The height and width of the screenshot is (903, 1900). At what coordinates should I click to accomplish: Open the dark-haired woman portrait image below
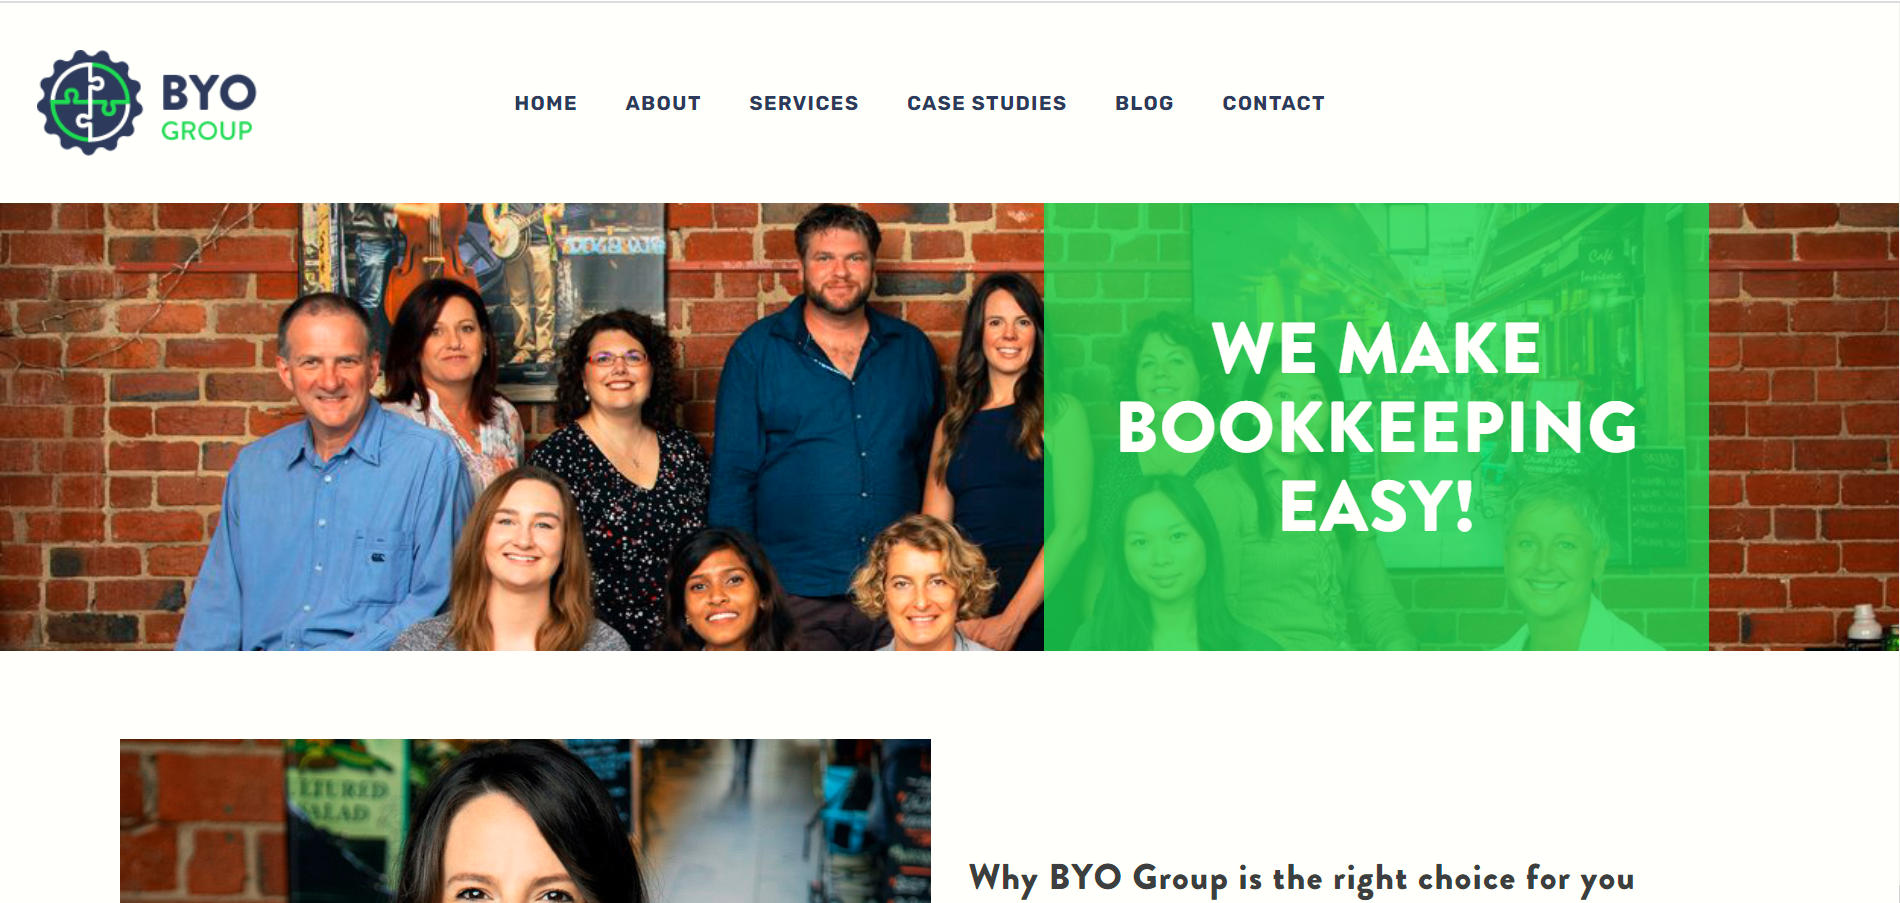tap(525, 821)
